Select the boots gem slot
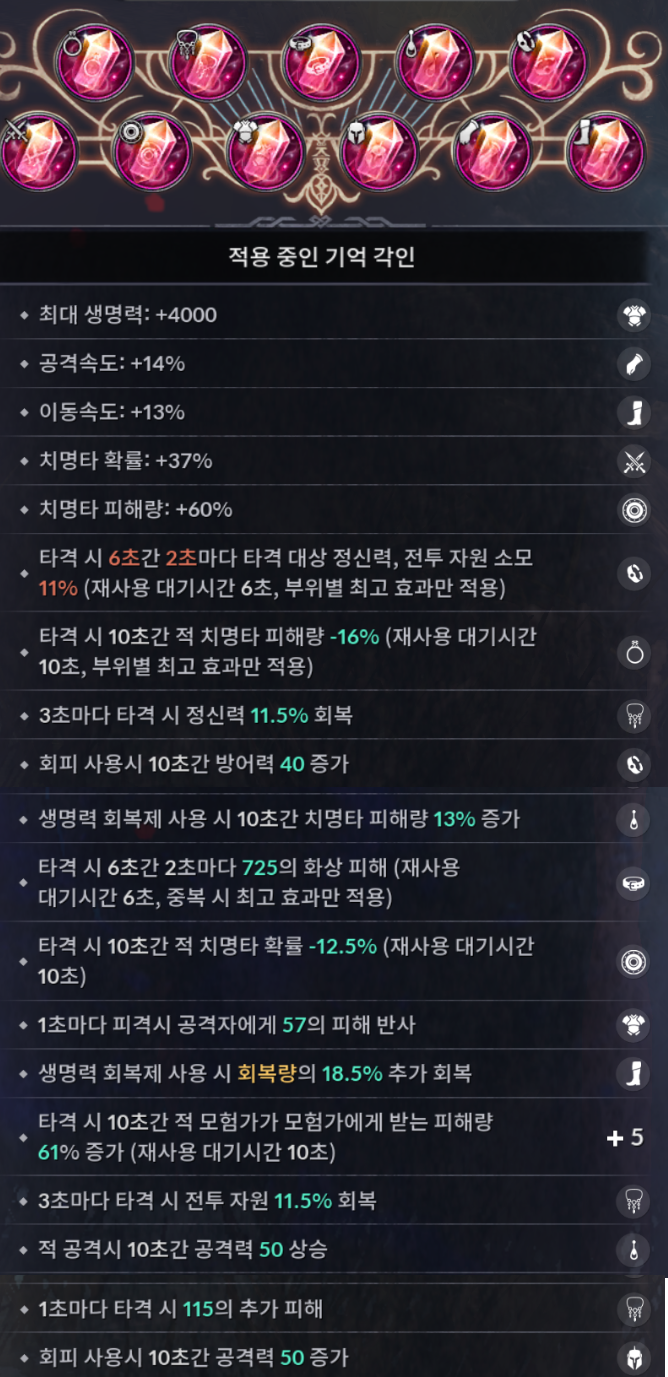668x1377 pixels. click(x=604, y=153)
